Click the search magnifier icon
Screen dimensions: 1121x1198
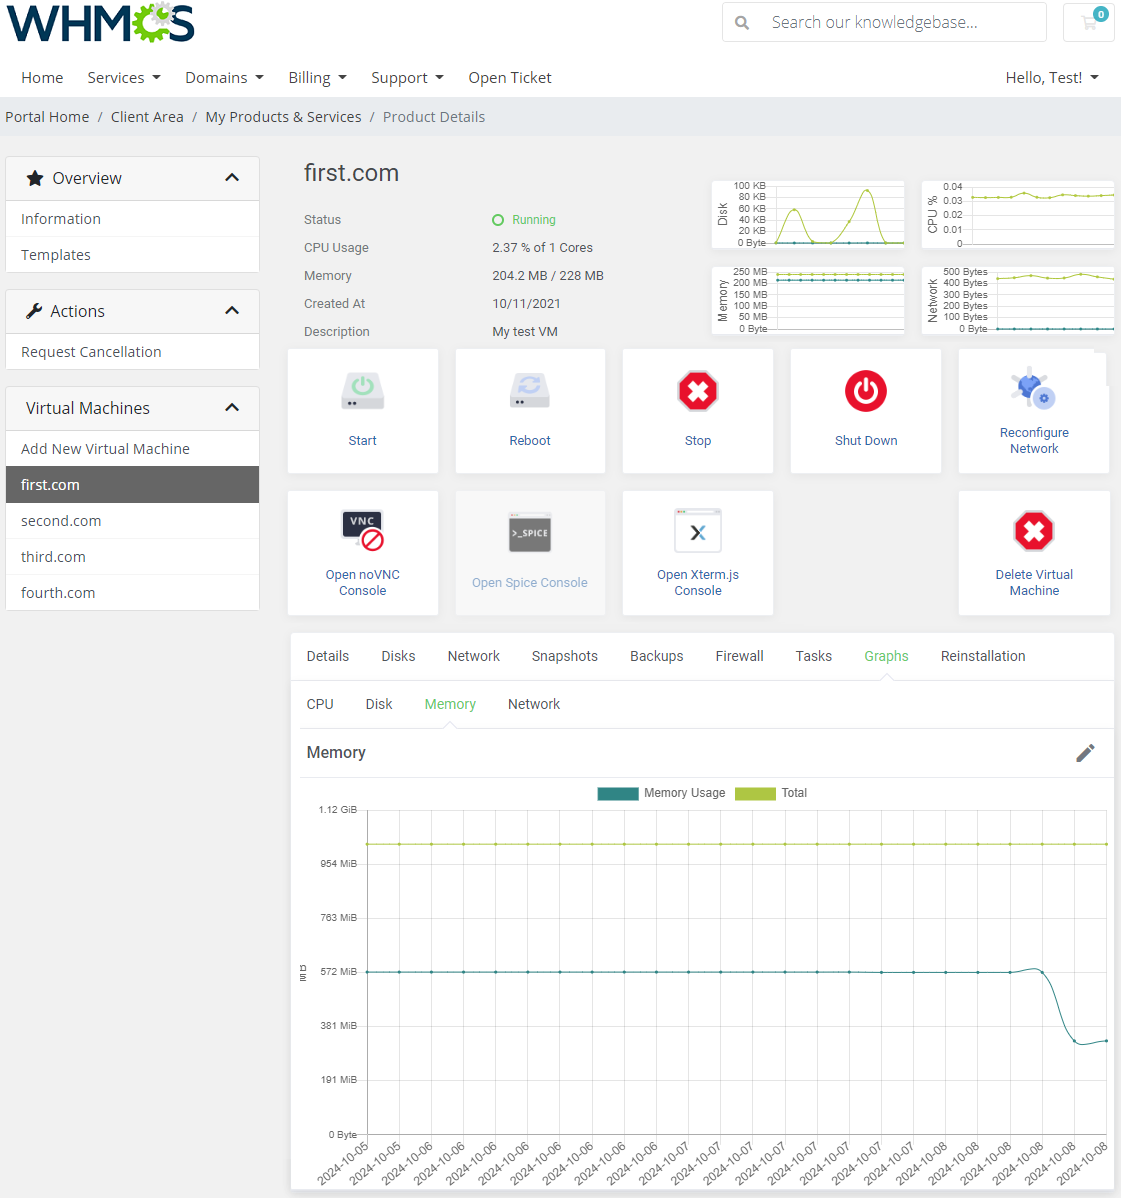click(742, 23)
